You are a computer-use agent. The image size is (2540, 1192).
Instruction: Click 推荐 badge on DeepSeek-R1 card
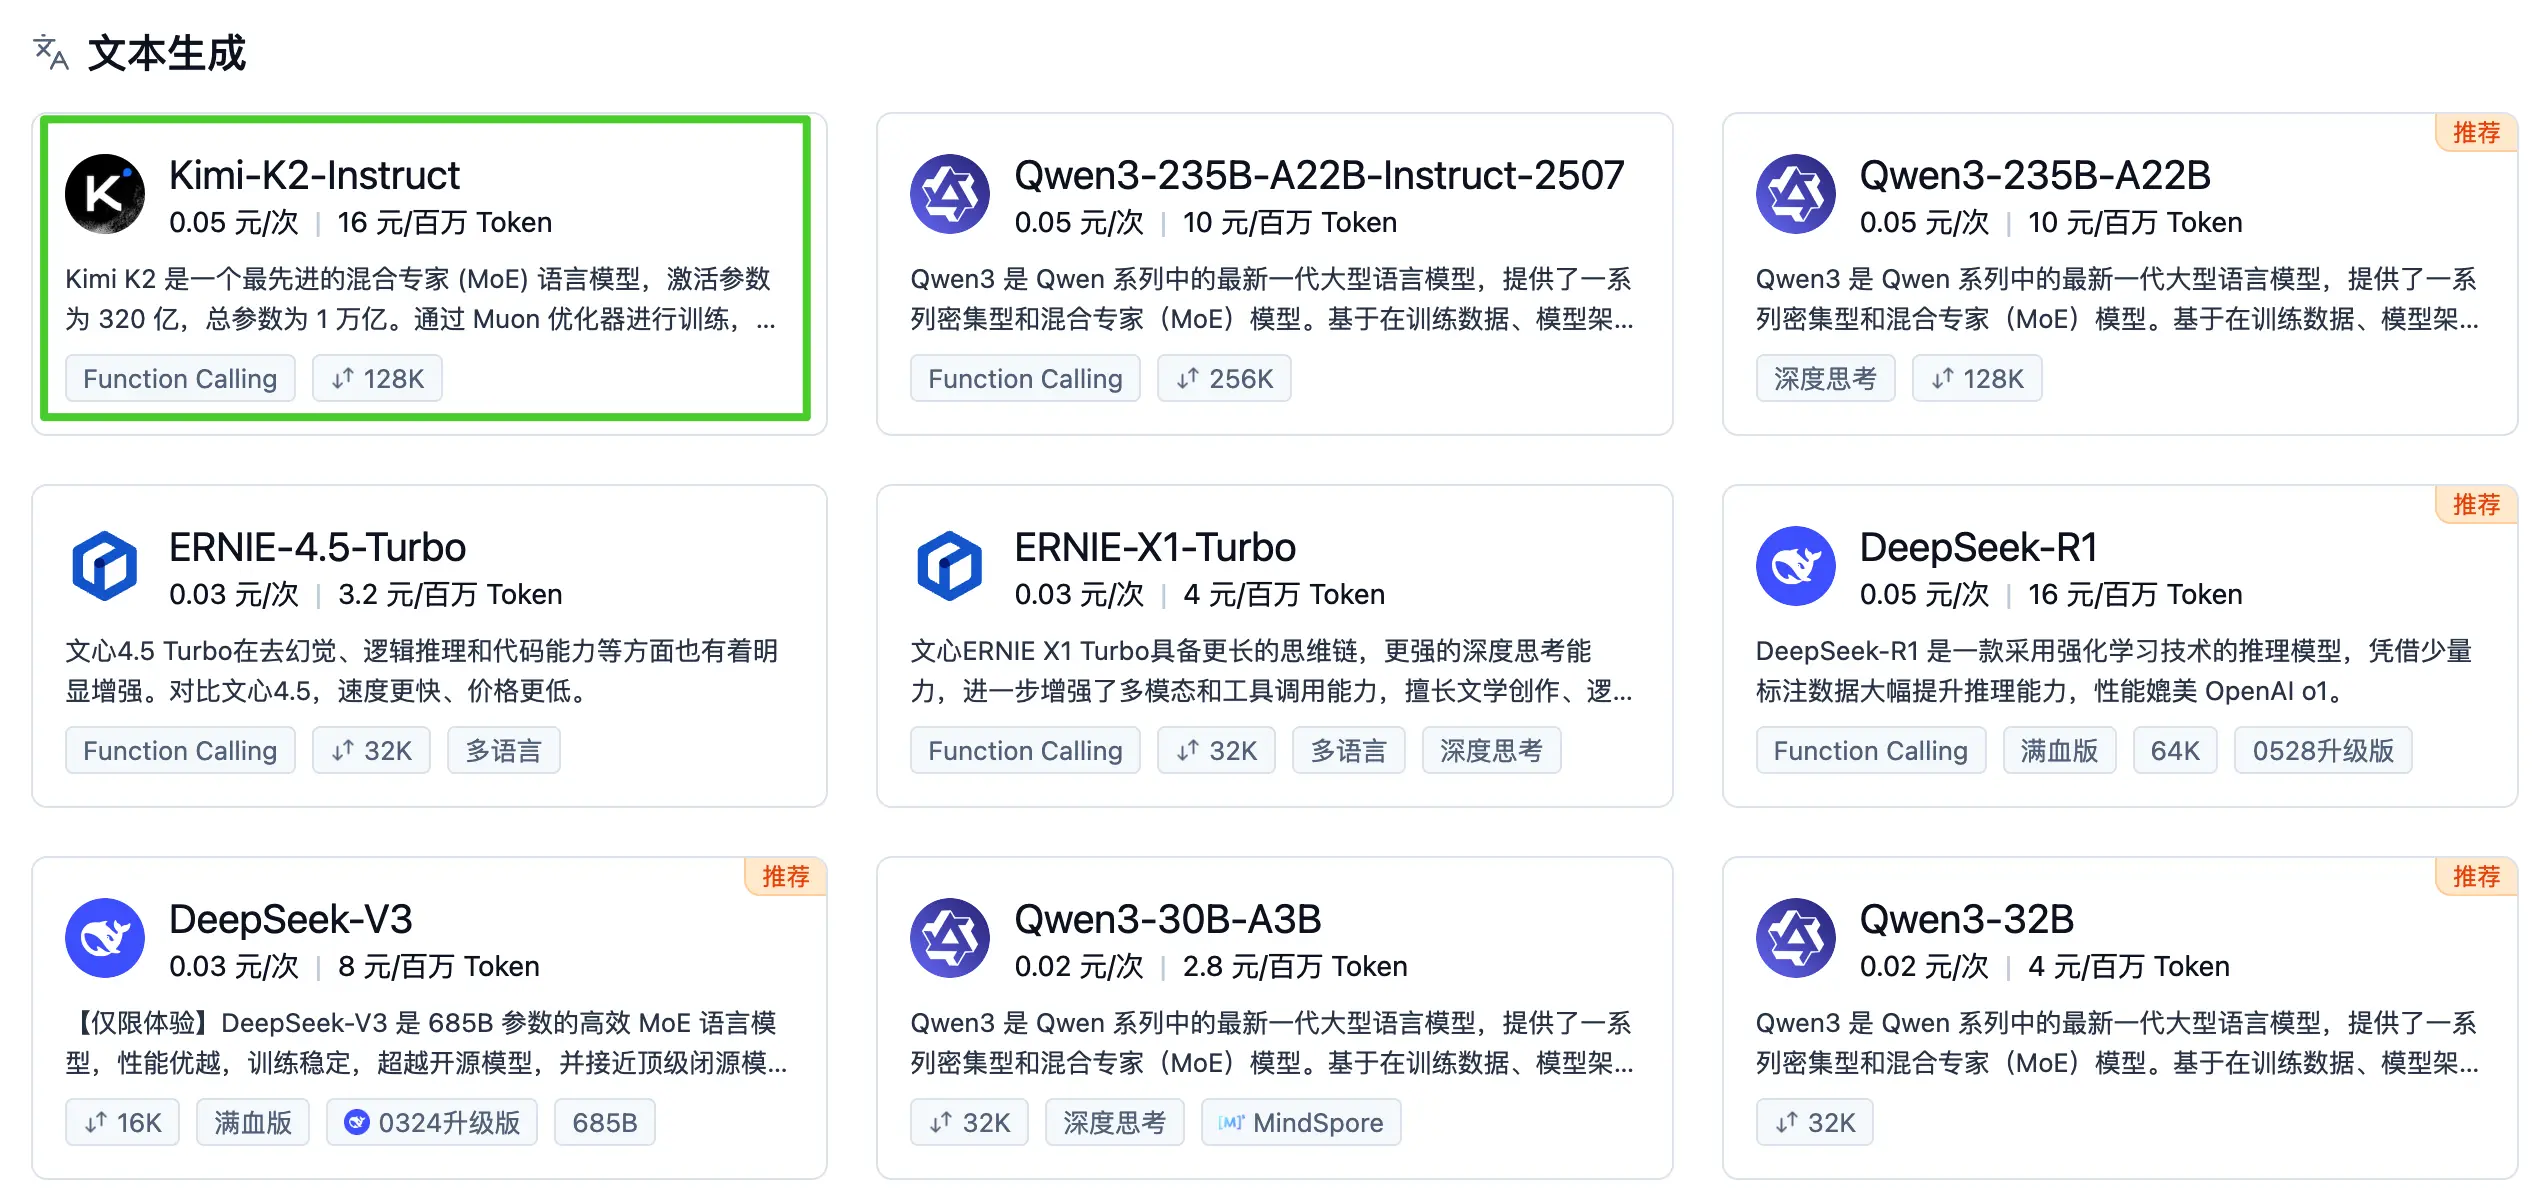click(2476, 504)
